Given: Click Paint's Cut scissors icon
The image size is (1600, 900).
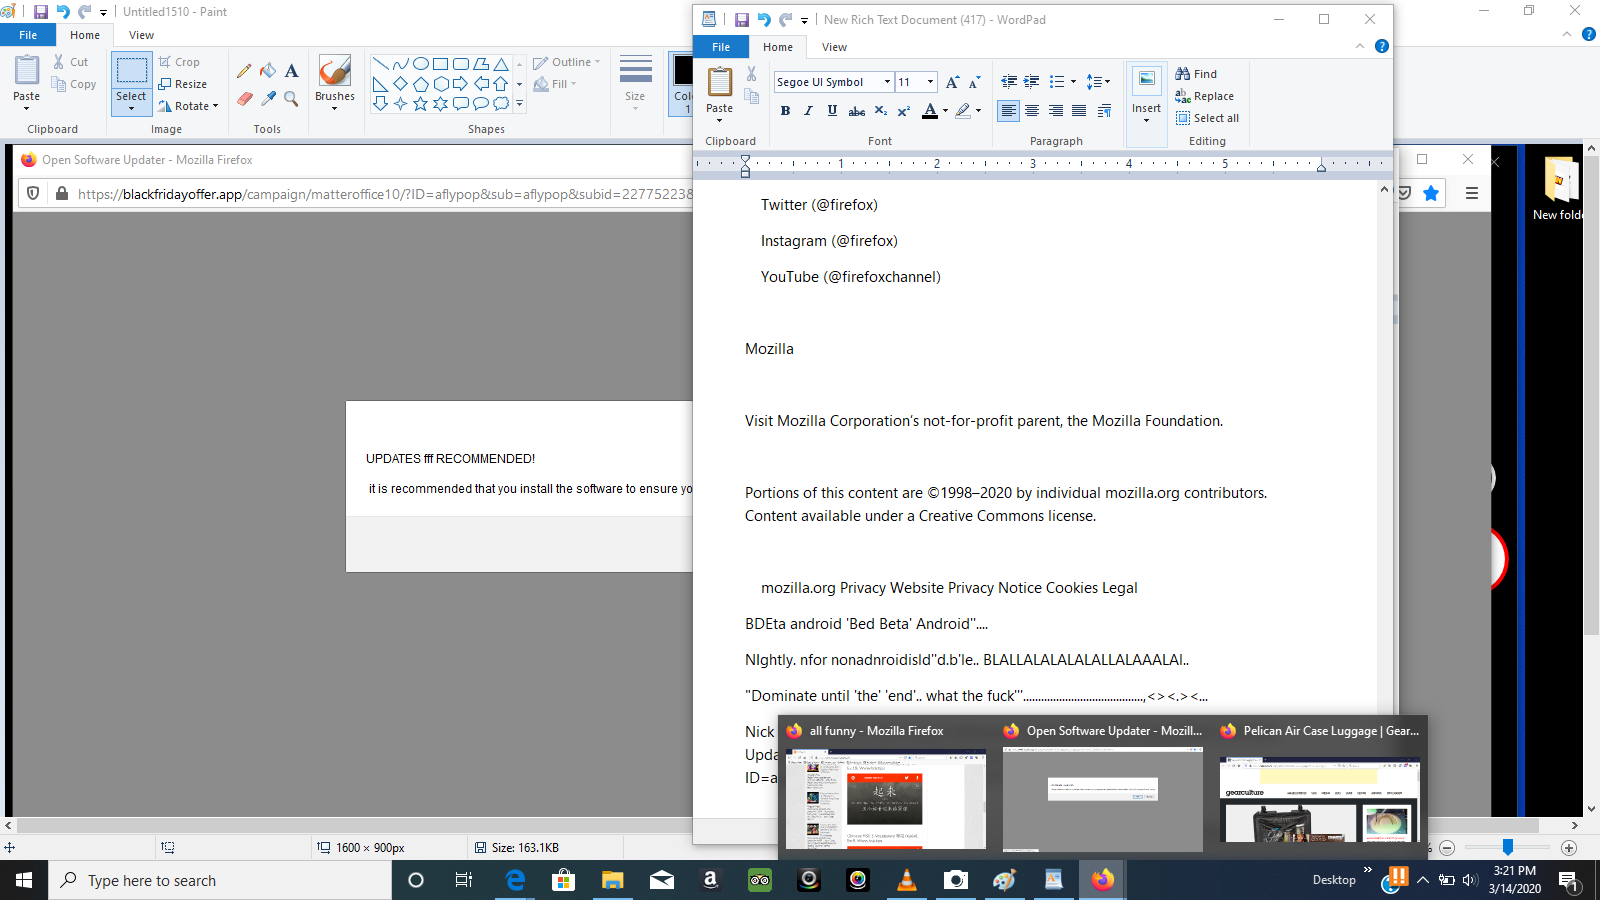Looking at the screenshot, I should click(59, 62).
